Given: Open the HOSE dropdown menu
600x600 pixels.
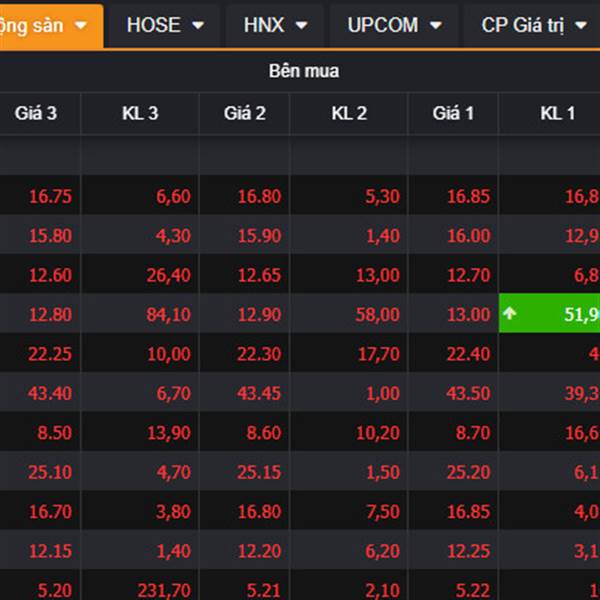Looking at the screenshot, I should pos(165,25).
